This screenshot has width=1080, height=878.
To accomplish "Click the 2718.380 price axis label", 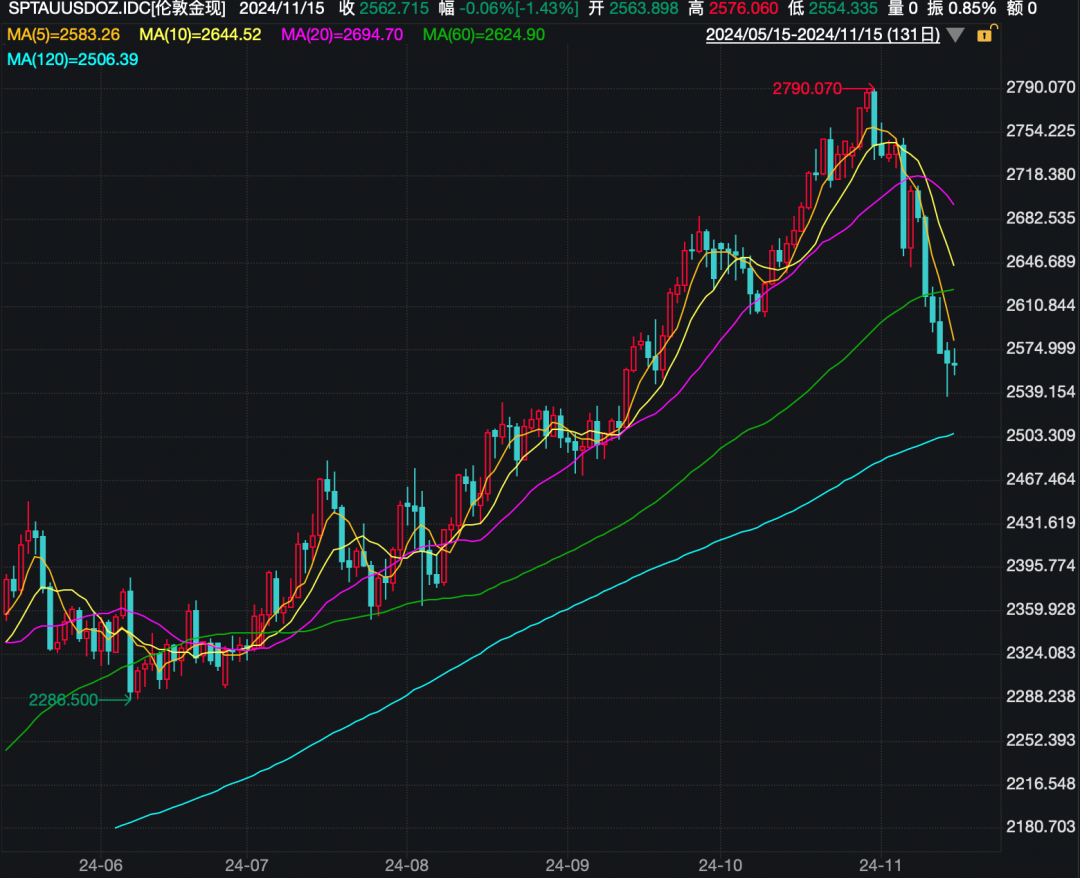I will pyautogui.click(x=1040, y=174).
